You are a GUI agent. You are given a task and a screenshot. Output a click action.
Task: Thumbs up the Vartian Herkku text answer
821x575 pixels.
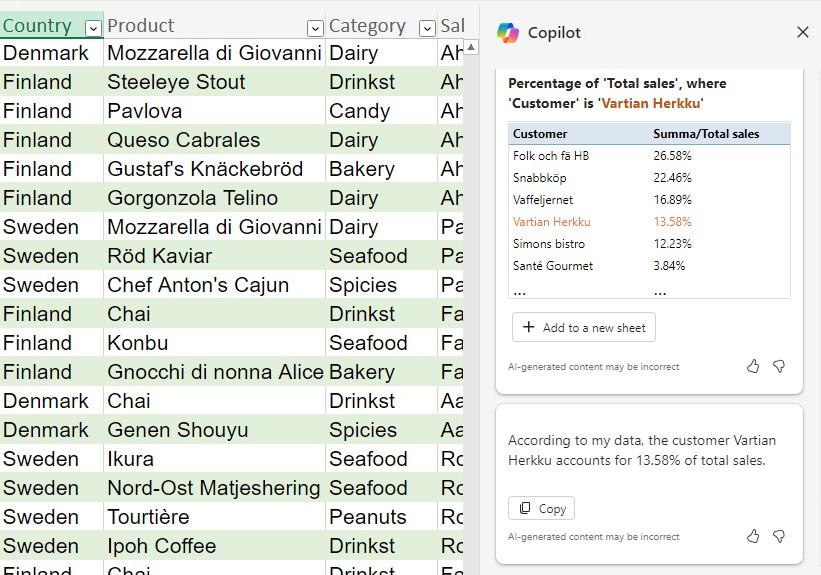coord(753,537)
